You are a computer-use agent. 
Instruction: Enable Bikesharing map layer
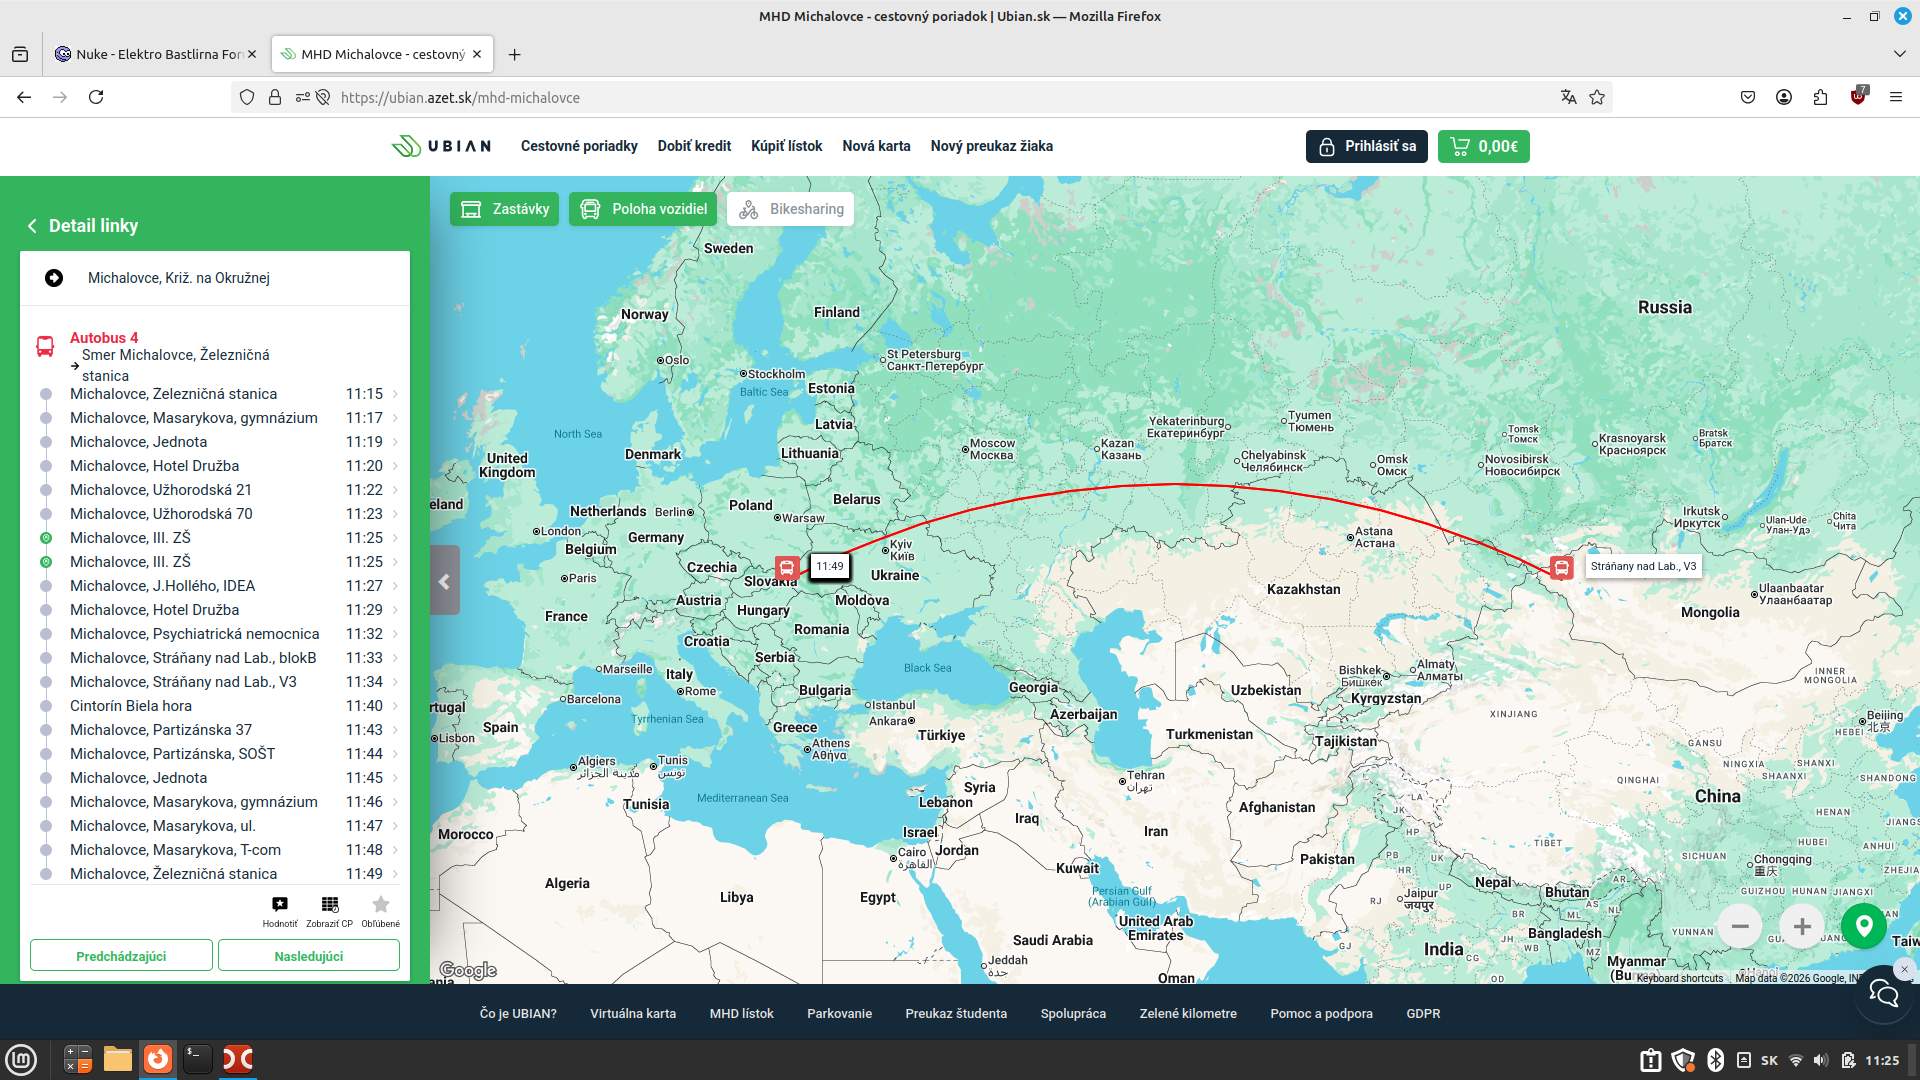(x=790, y=209)
